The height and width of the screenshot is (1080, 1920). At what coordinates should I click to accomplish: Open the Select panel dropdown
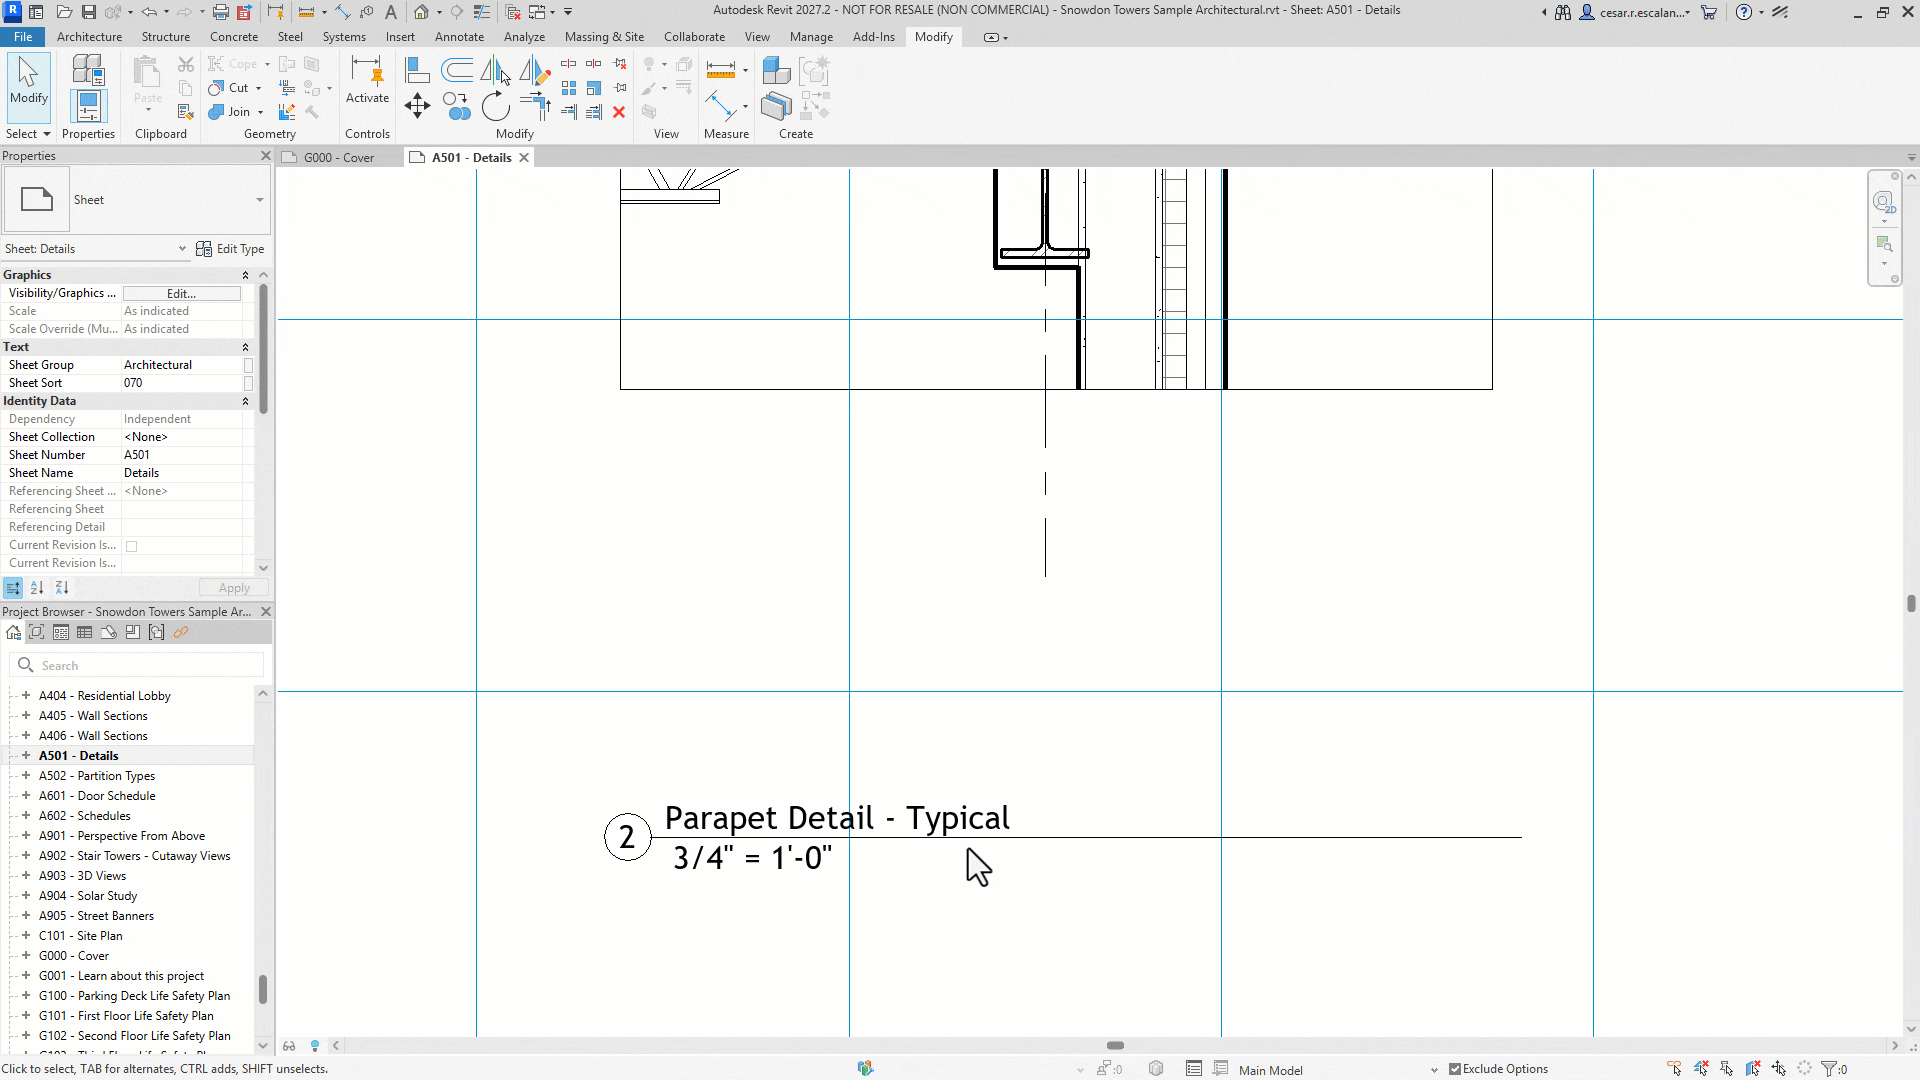pos(28,134)
